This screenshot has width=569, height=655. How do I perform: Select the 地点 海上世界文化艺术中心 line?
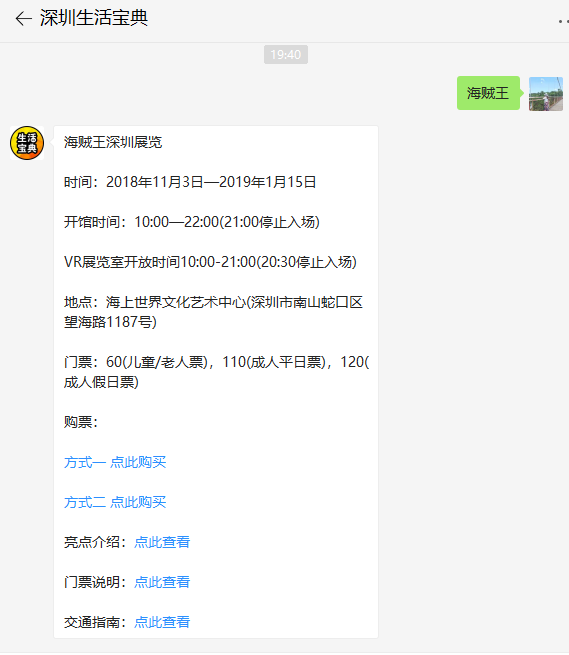213,302
